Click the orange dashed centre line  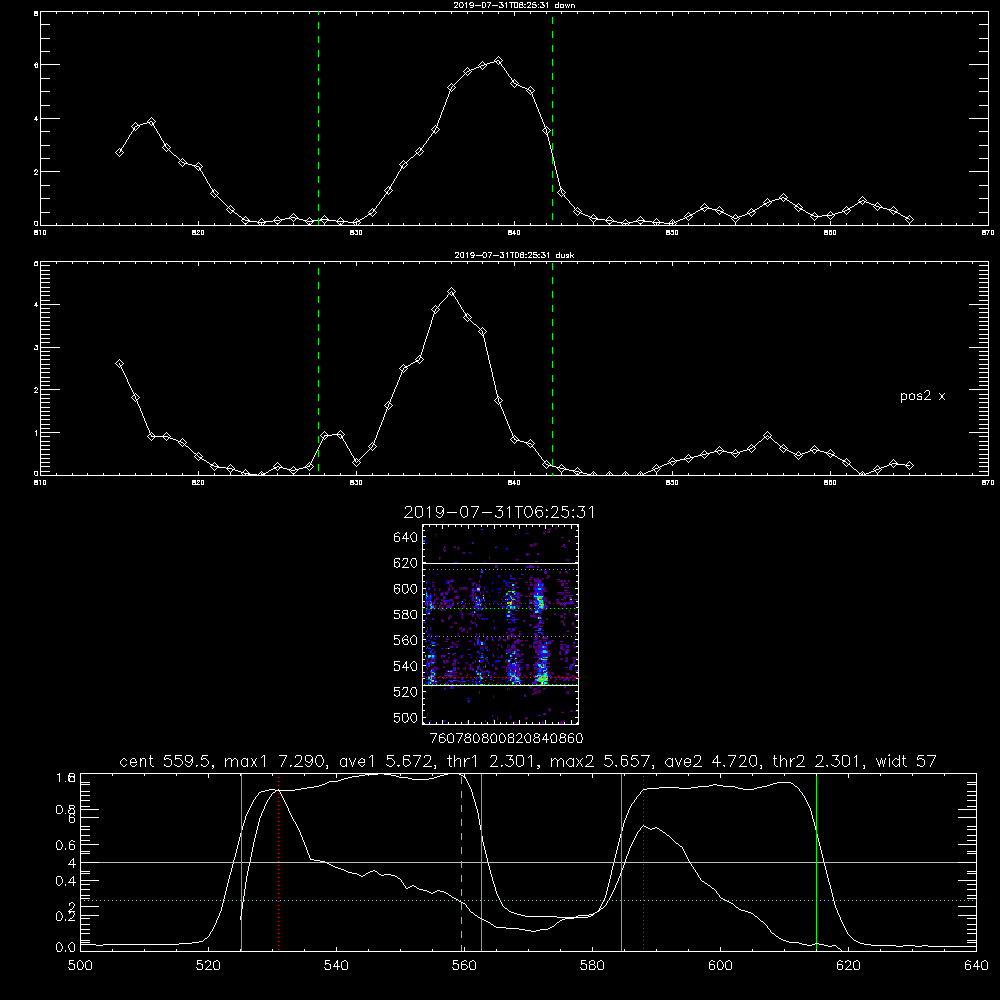(461, 862)
